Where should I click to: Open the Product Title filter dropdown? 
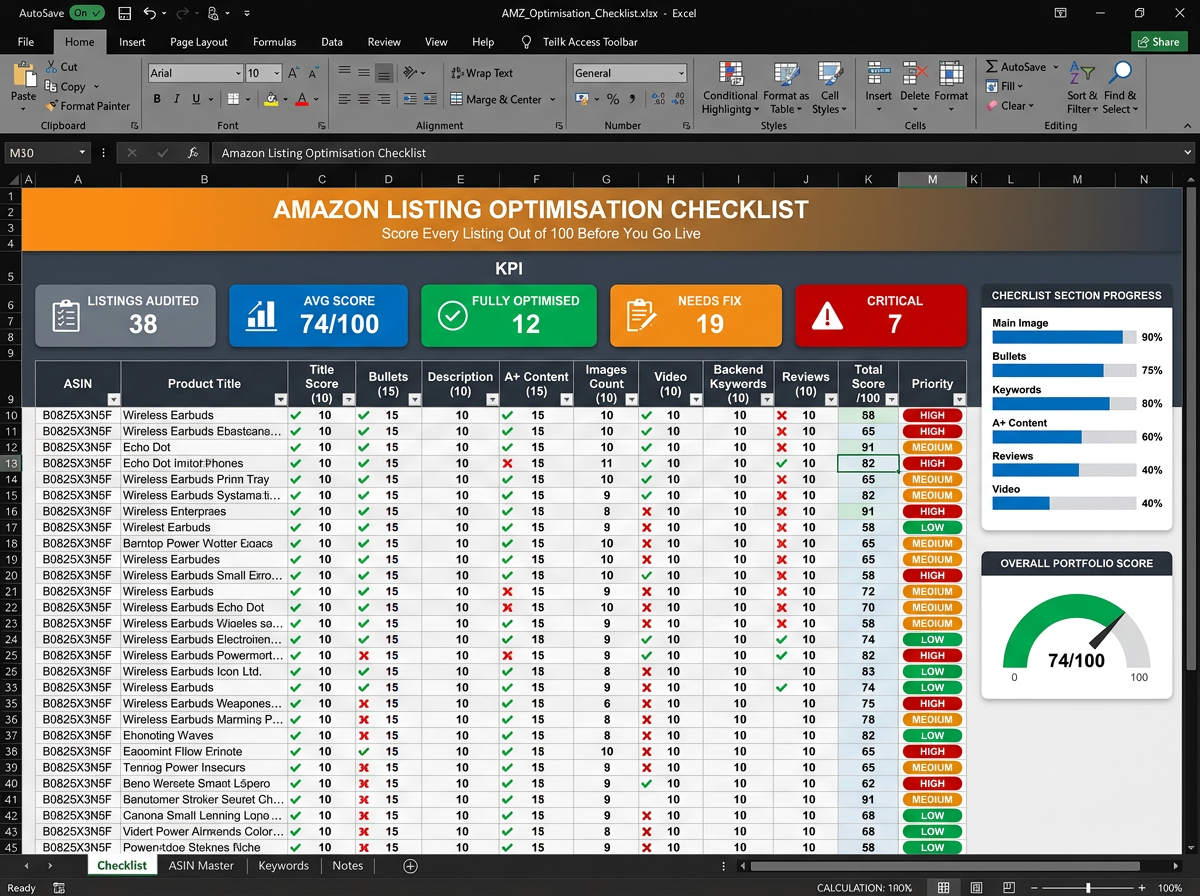click(280, 400)
